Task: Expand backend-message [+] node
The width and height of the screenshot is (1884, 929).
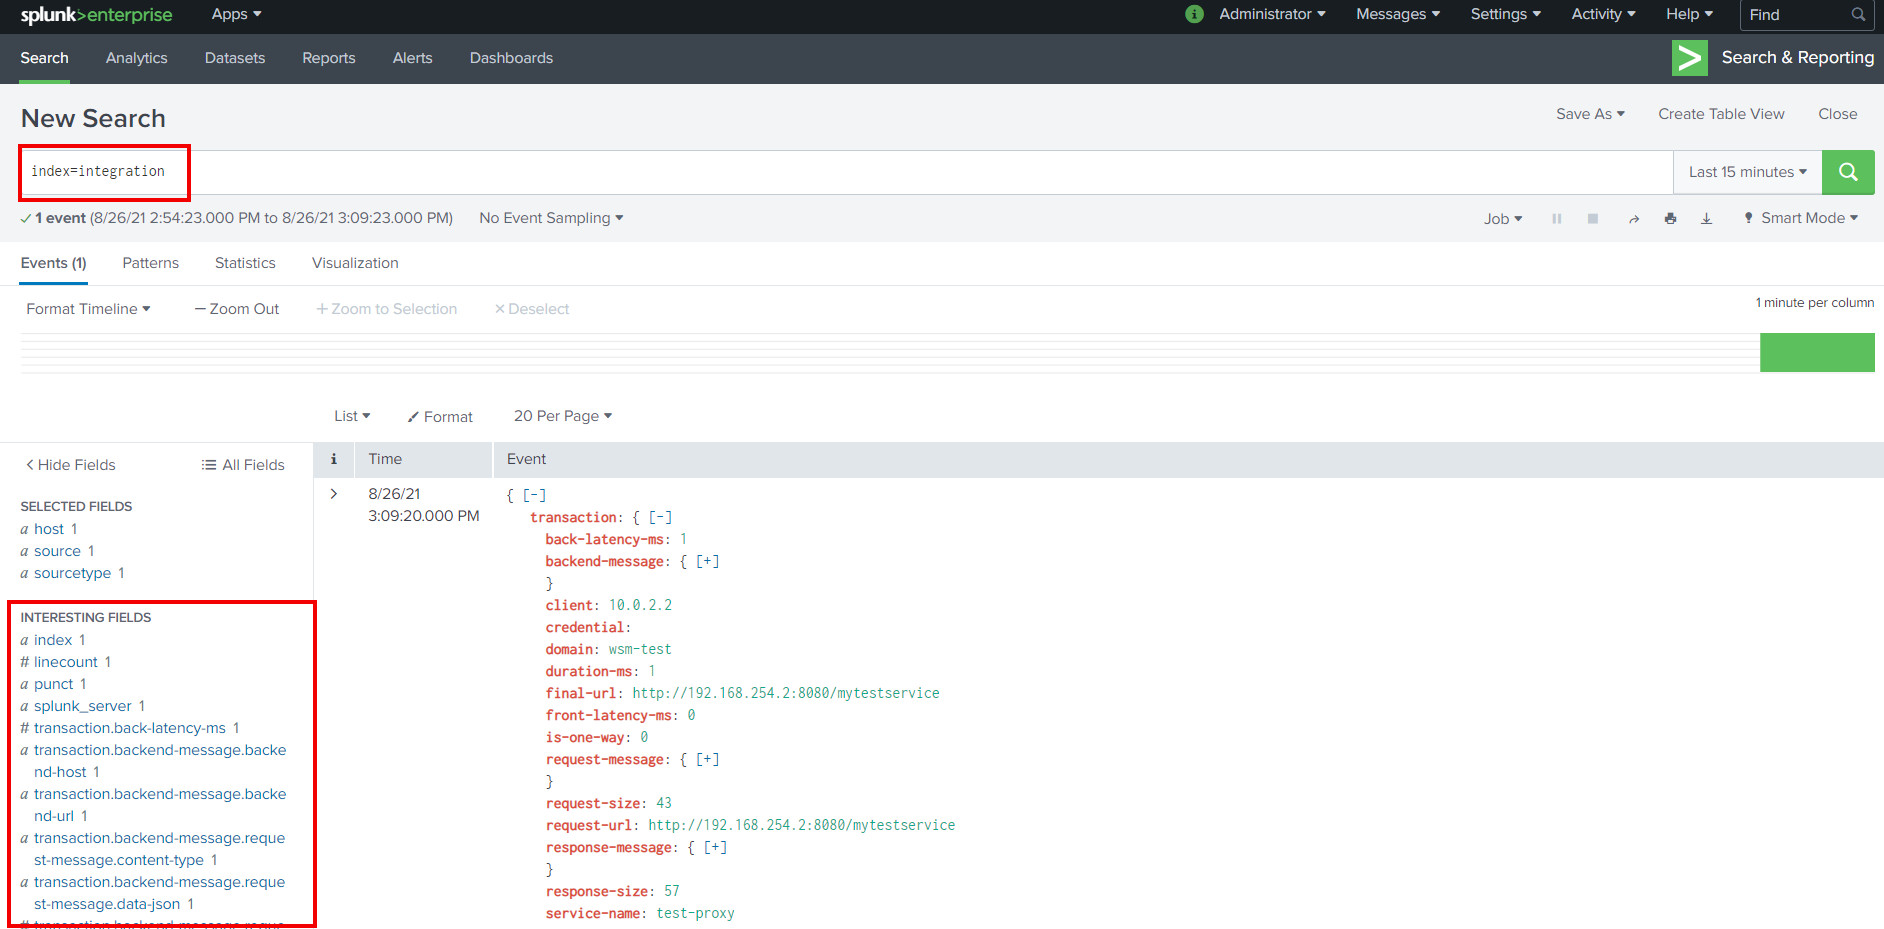Action: 708,561
